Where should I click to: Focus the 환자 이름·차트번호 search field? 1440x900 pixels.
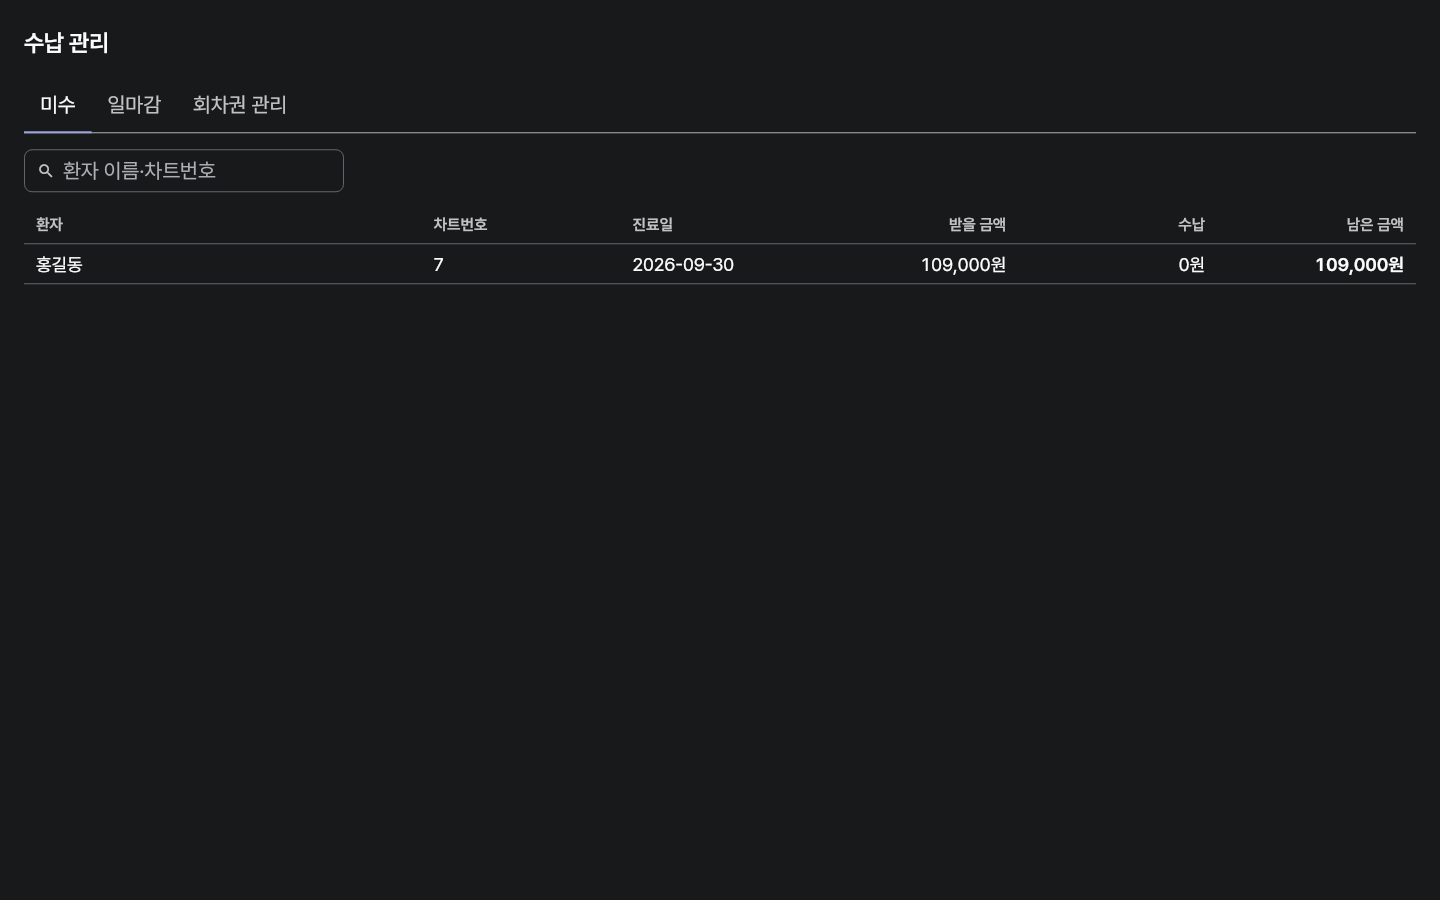point(184,171)
